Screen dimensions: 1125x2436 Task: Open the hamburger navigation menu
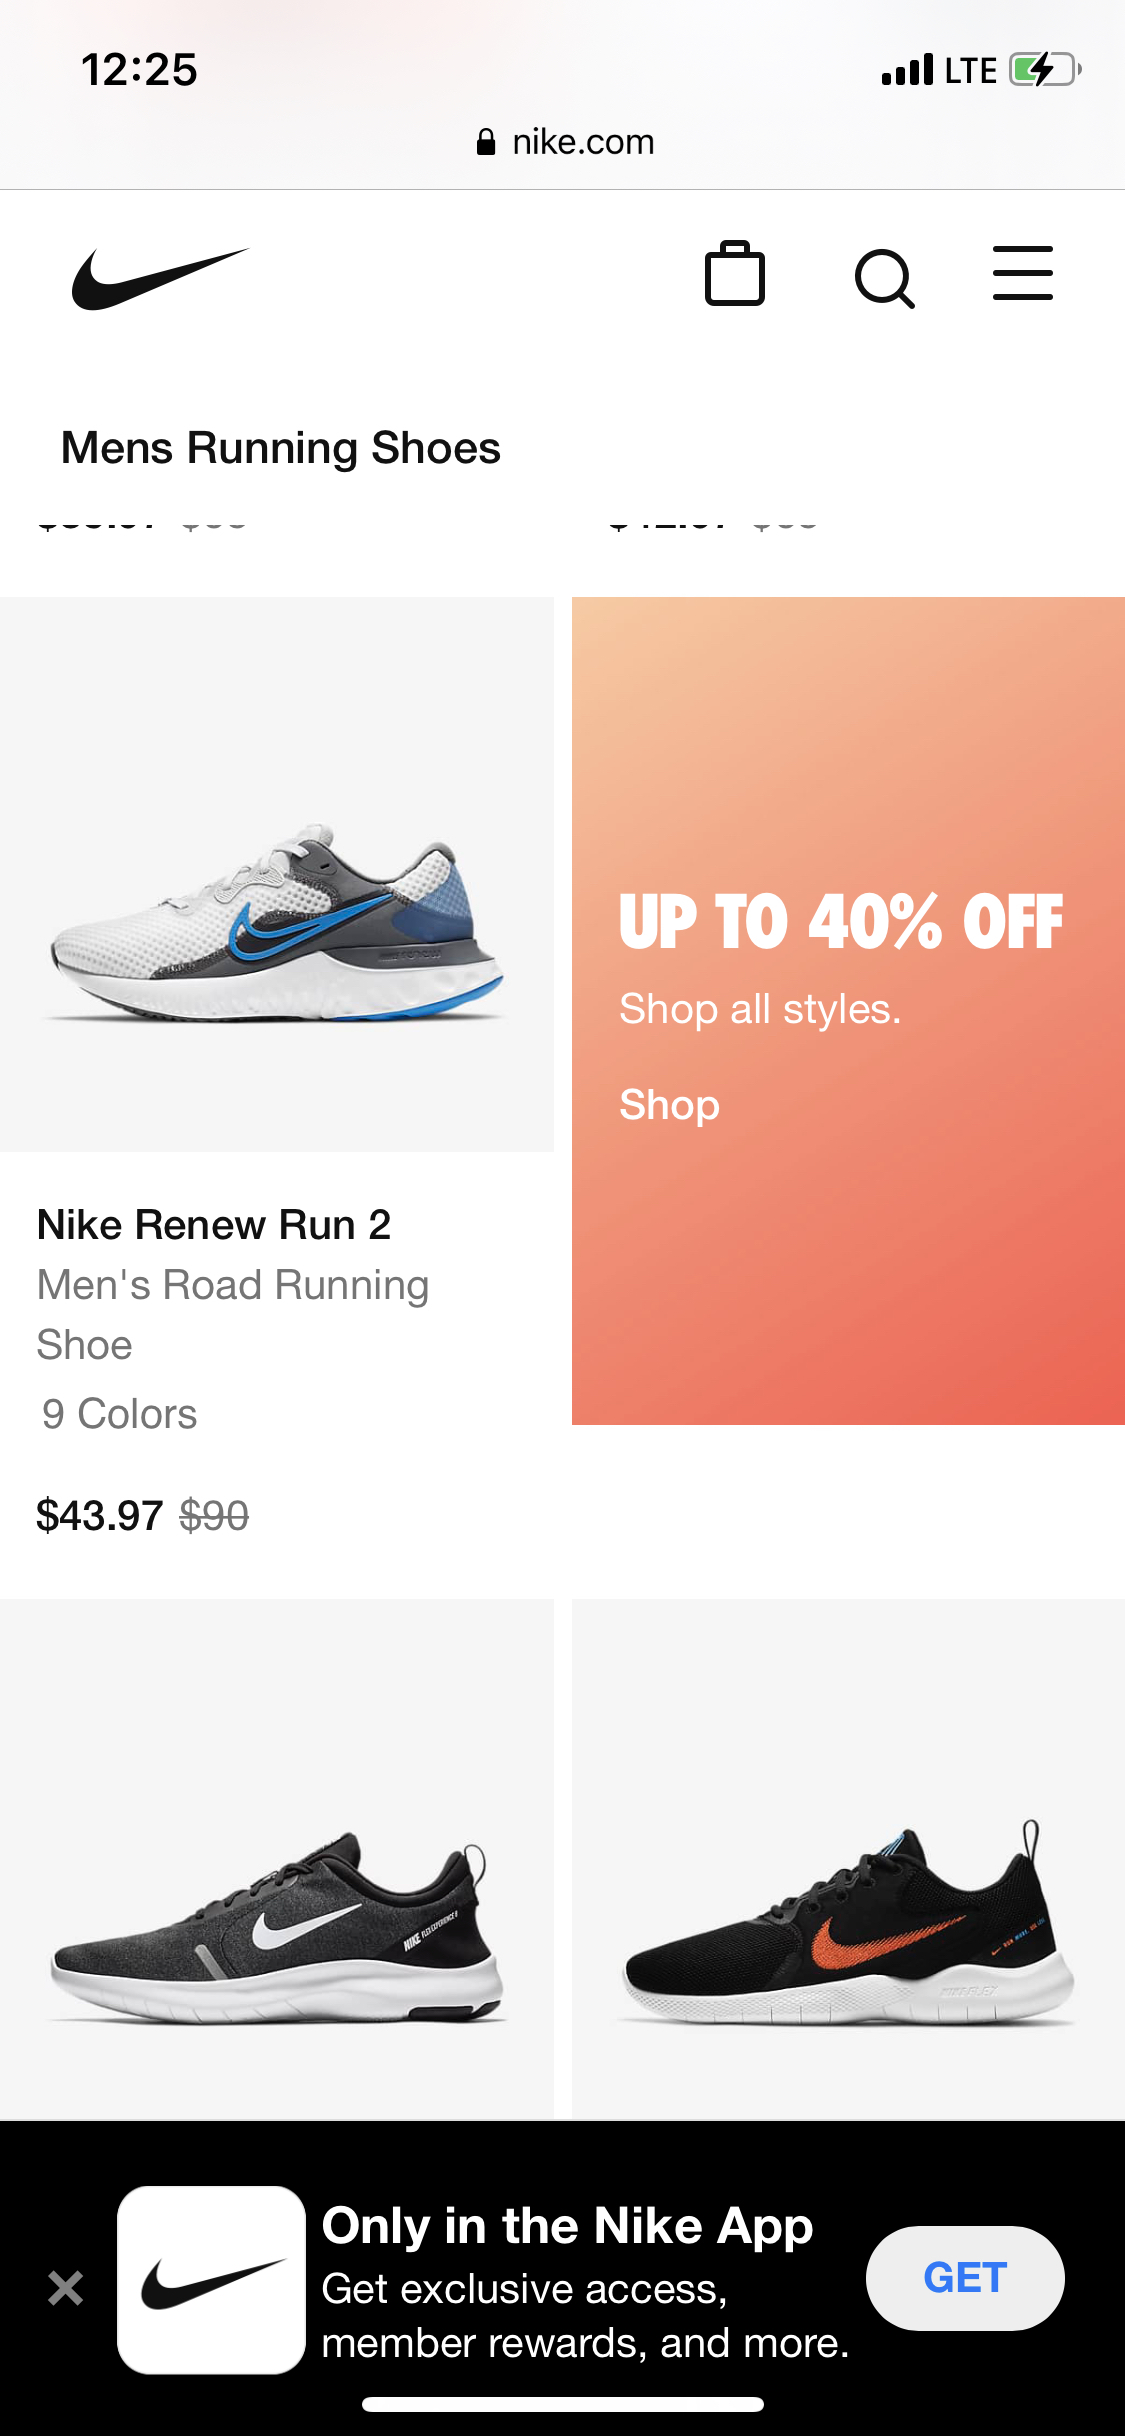click(1022, 274)
